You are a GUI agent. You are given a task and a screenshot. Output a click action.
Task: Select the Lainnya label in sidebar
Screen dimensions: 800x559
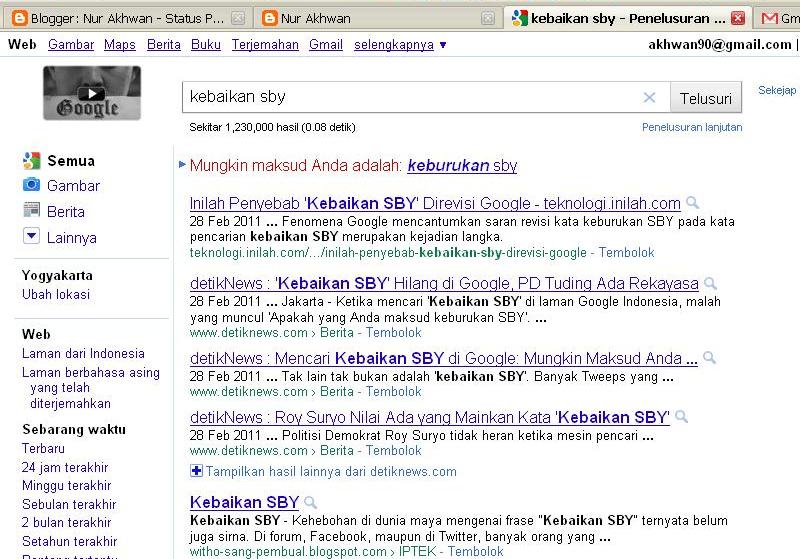72,238
